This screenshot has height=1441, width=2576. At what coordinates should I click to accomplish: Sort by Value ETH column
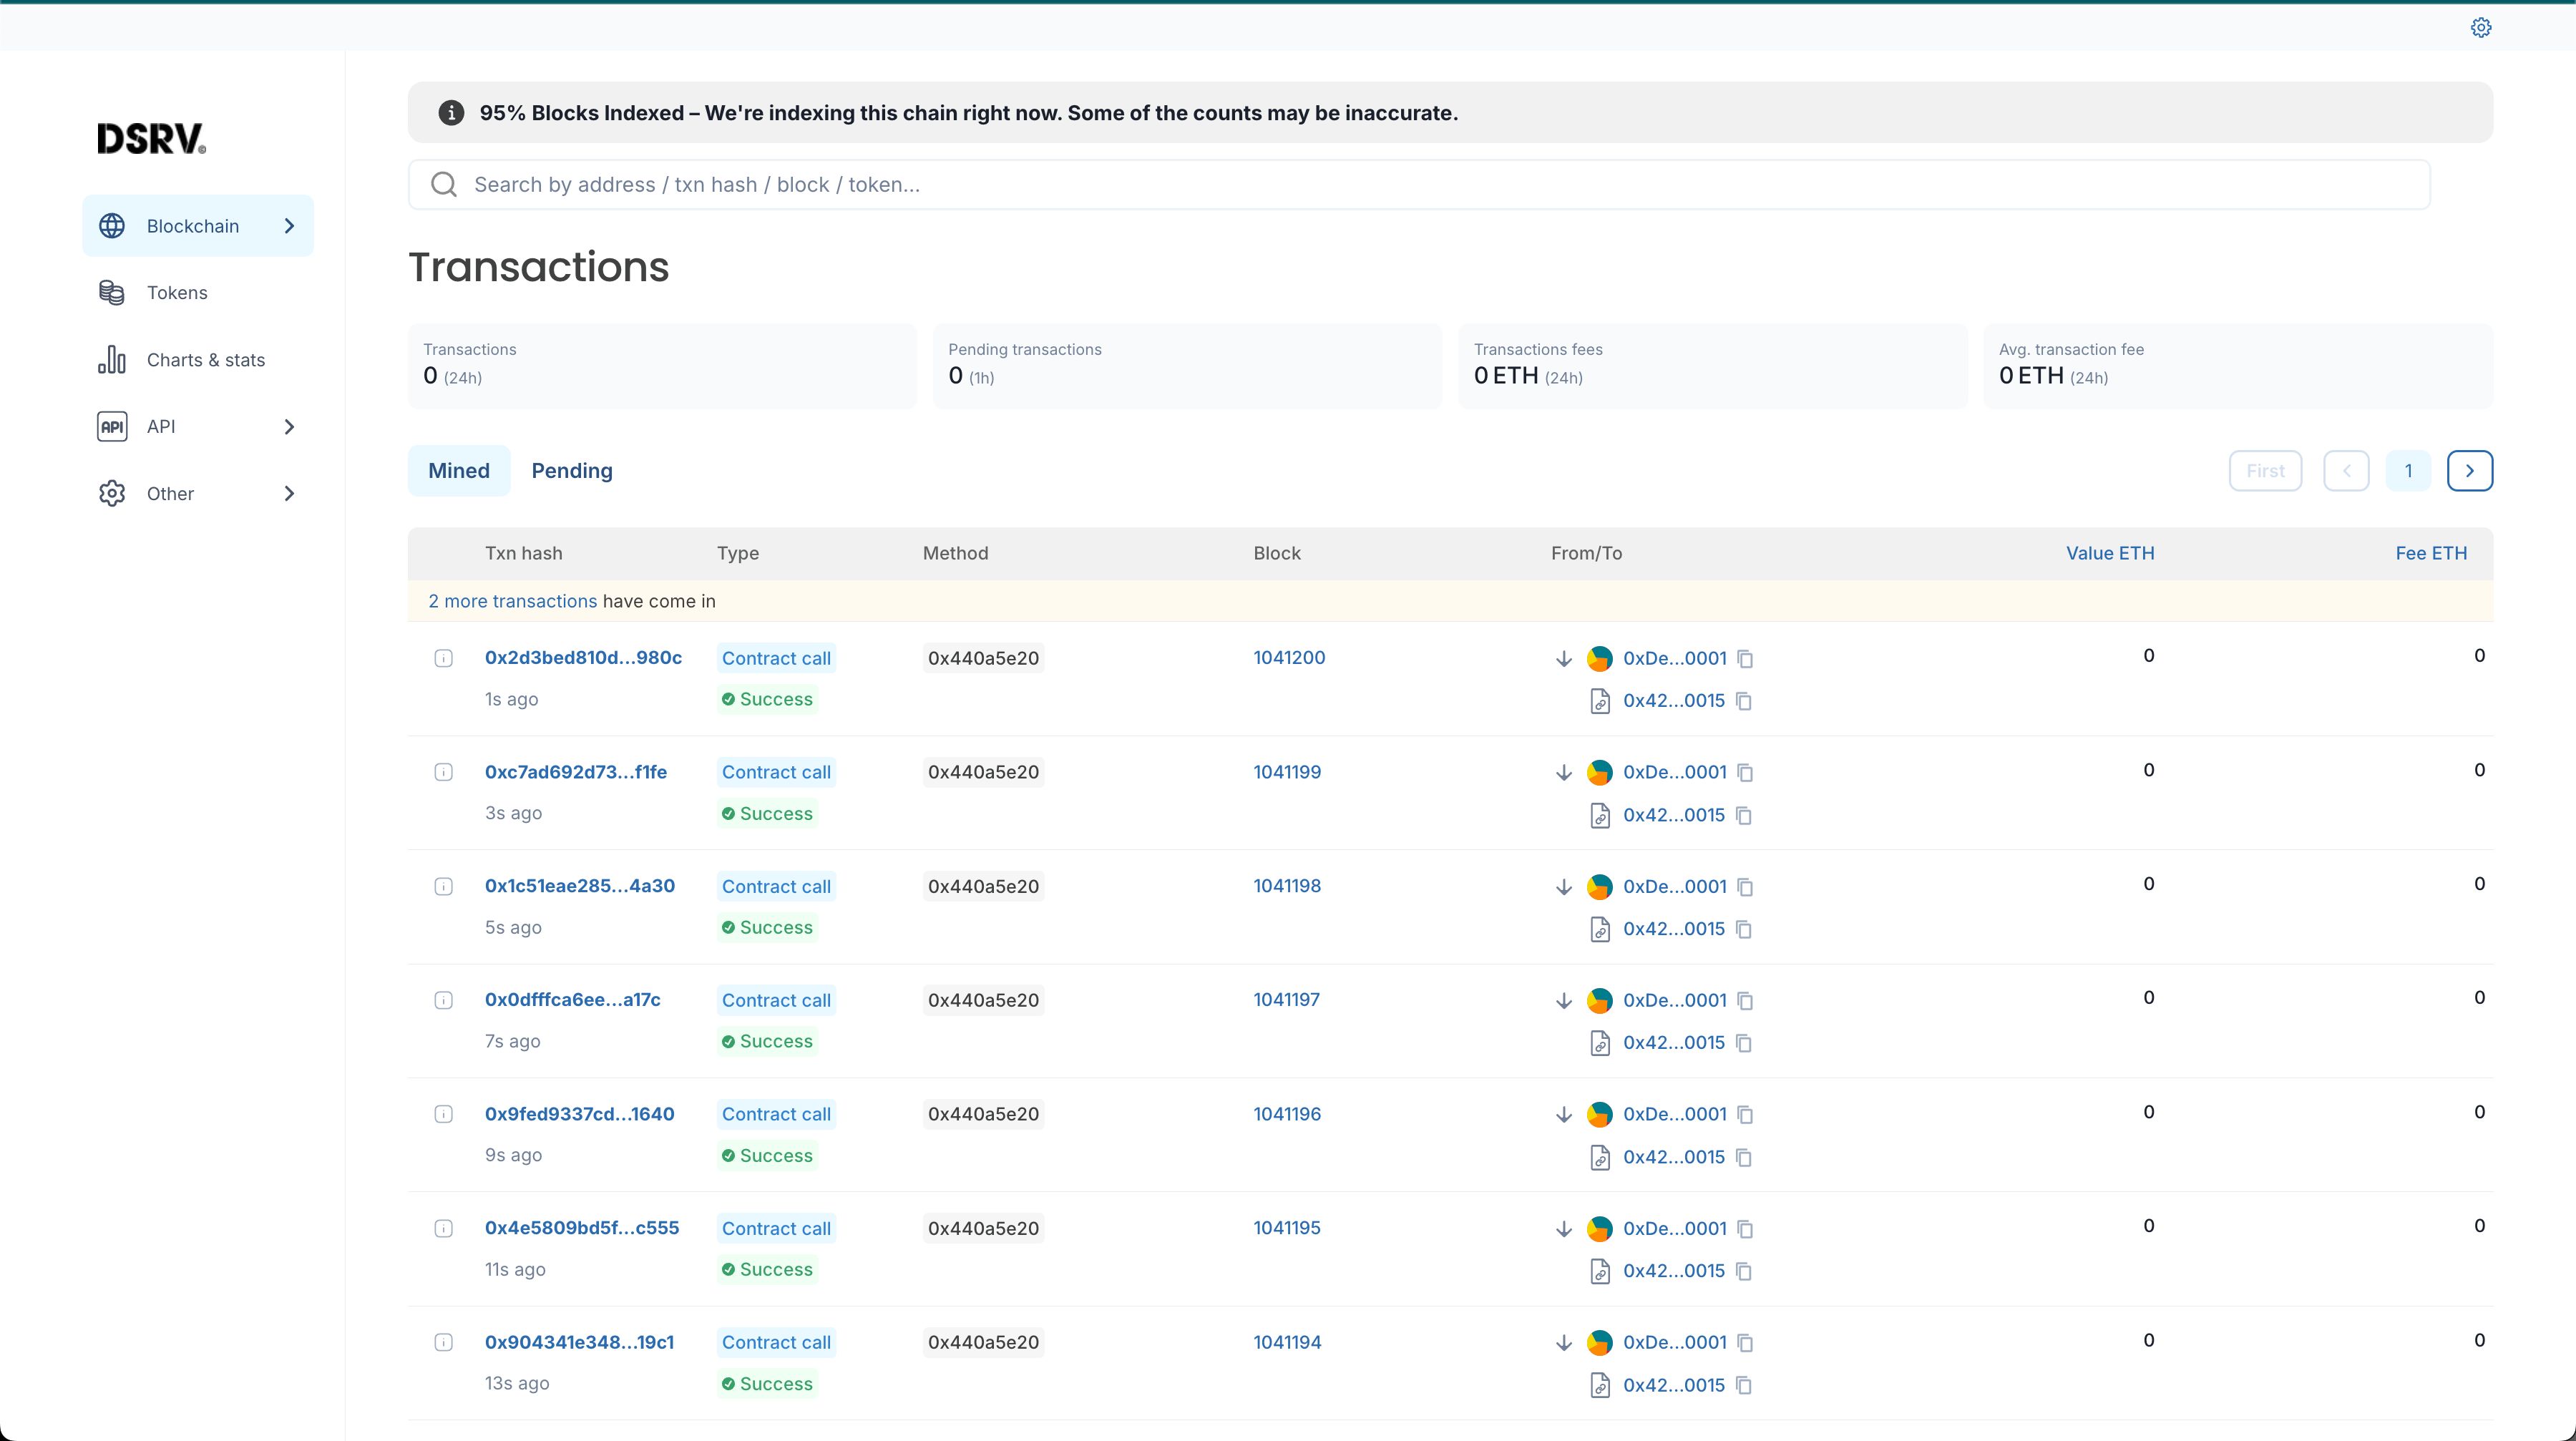pos(2110,553)
